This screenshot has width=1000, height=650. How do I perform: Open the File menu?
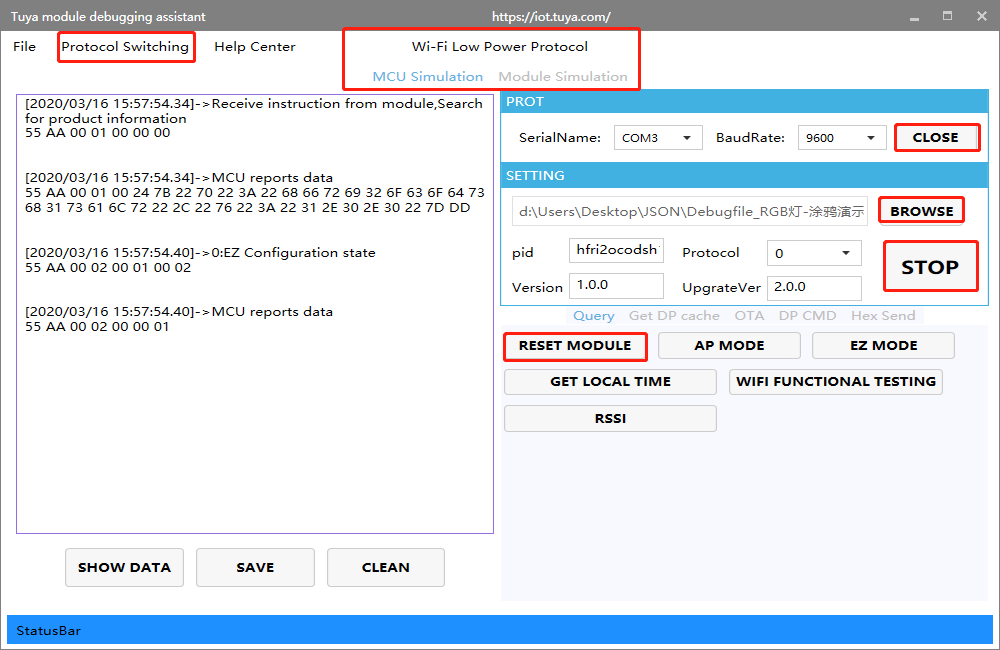click(24, 47)
